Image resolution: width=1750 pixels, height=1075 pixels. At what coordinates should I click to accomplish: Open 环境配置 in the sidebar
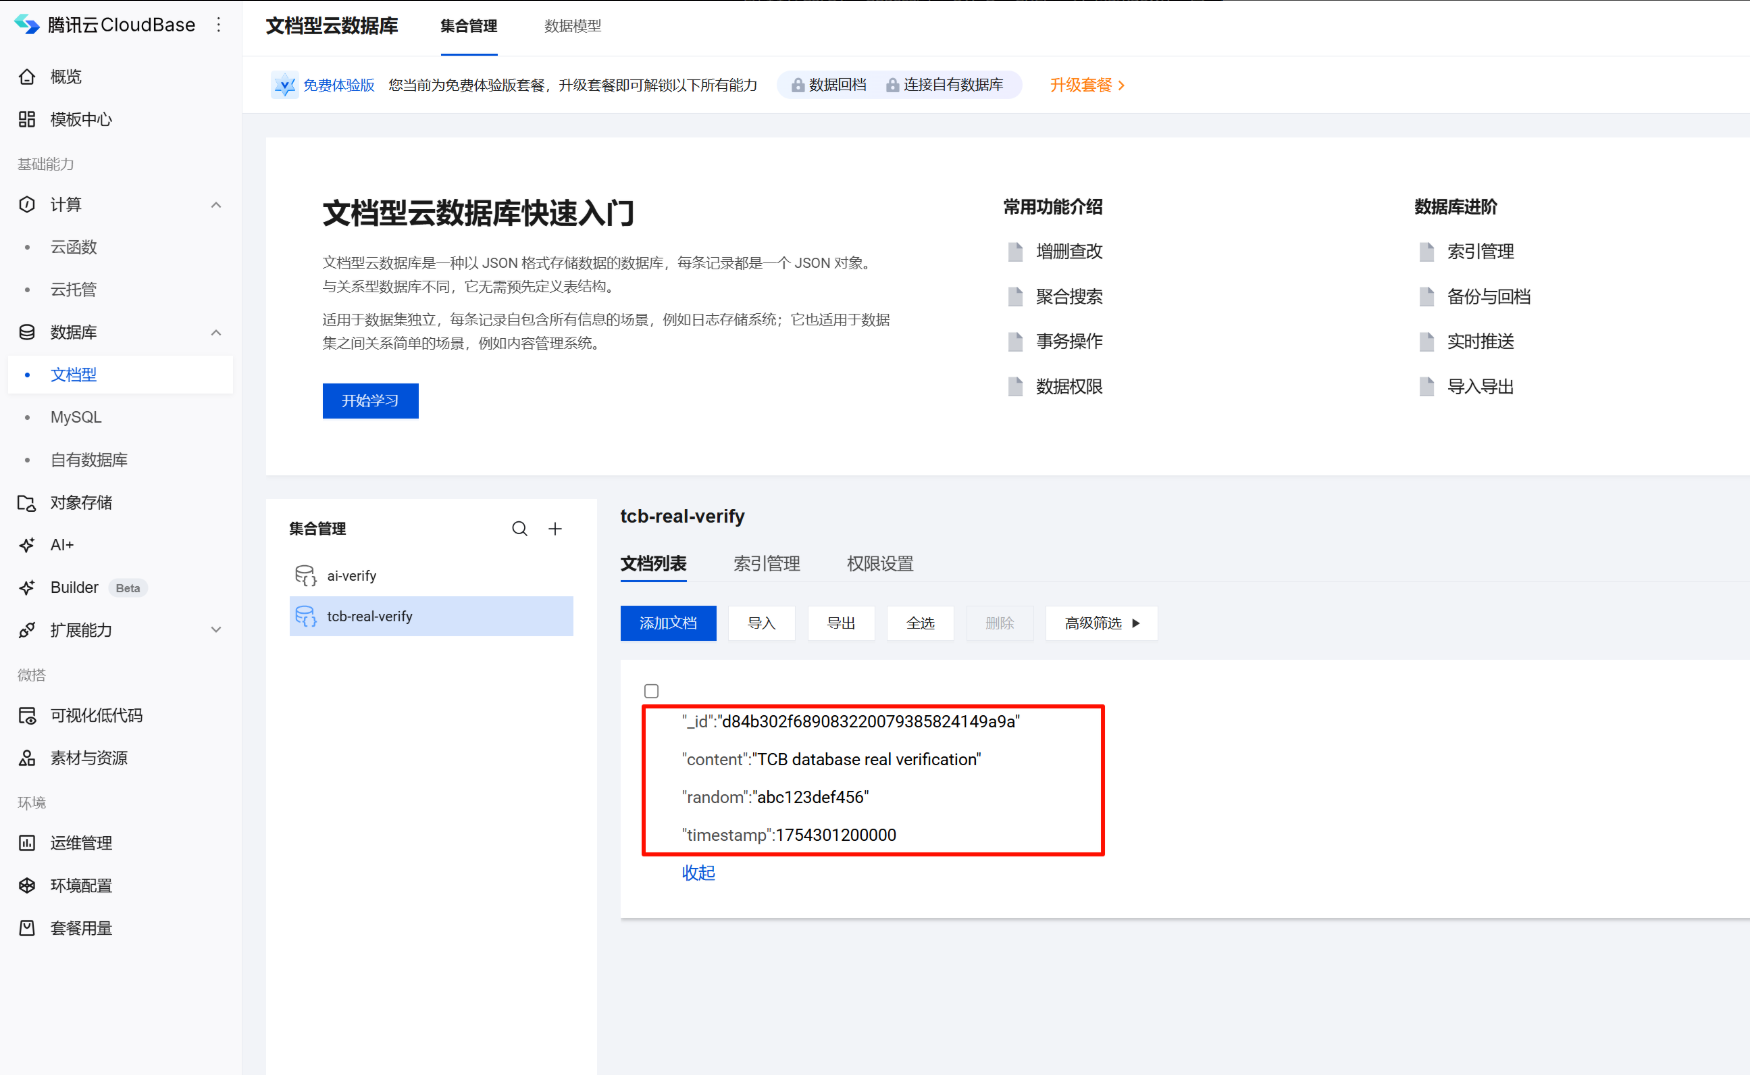pos(80,886)
